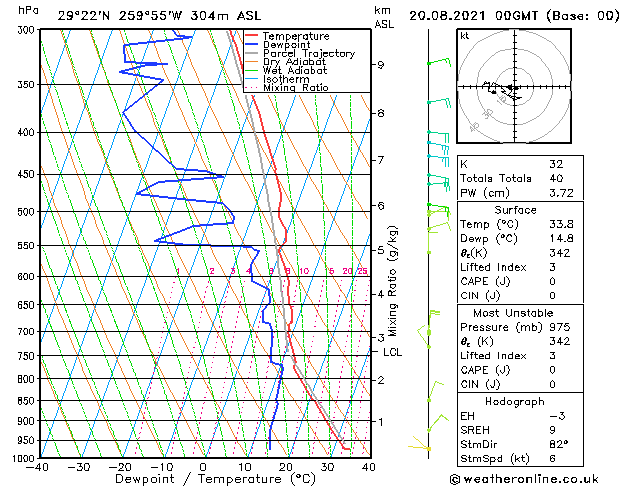Click the 5 km altitude label
Viewport: 629px width, 486px height.
[x=380, y=250]
